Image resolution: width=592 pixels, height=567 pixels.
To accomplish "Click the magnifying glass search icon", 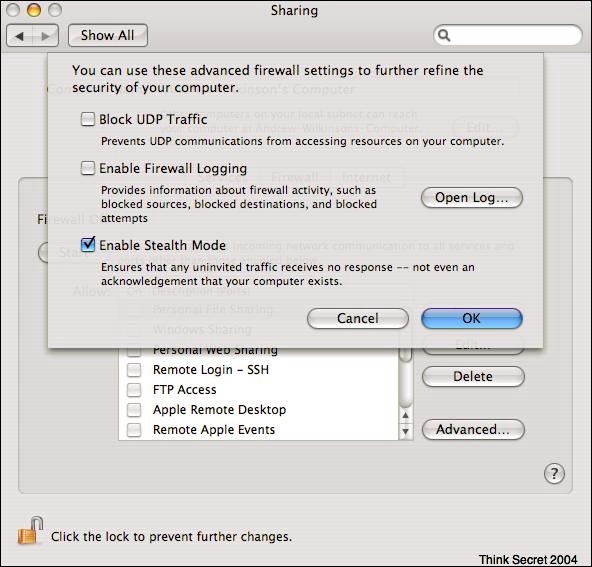I will [444, 35].
